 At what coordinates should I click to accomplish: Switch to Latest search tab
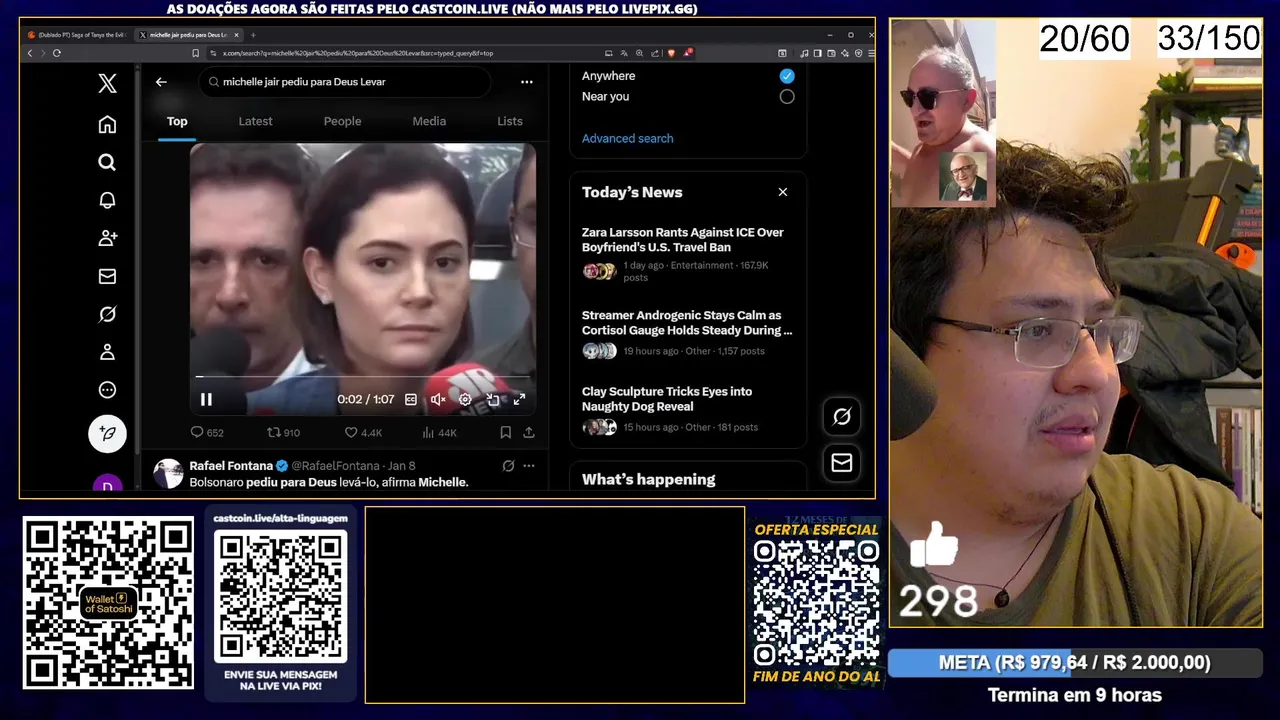[255, 121]
